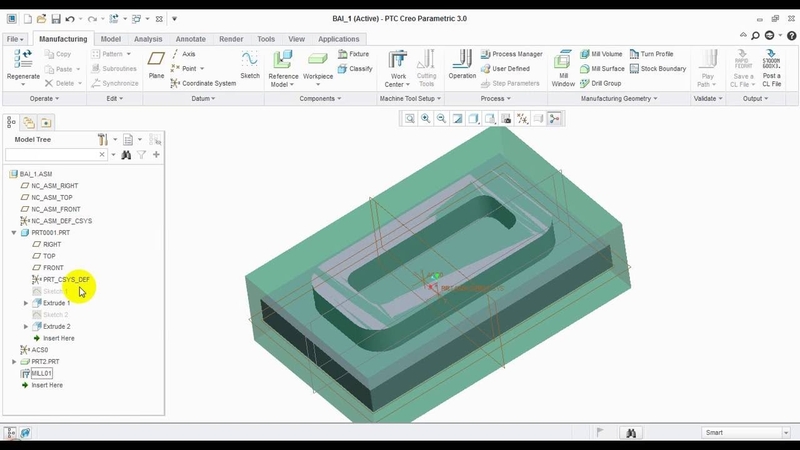
Task: Click the Mill Volume tool
Action: point(601,54)
